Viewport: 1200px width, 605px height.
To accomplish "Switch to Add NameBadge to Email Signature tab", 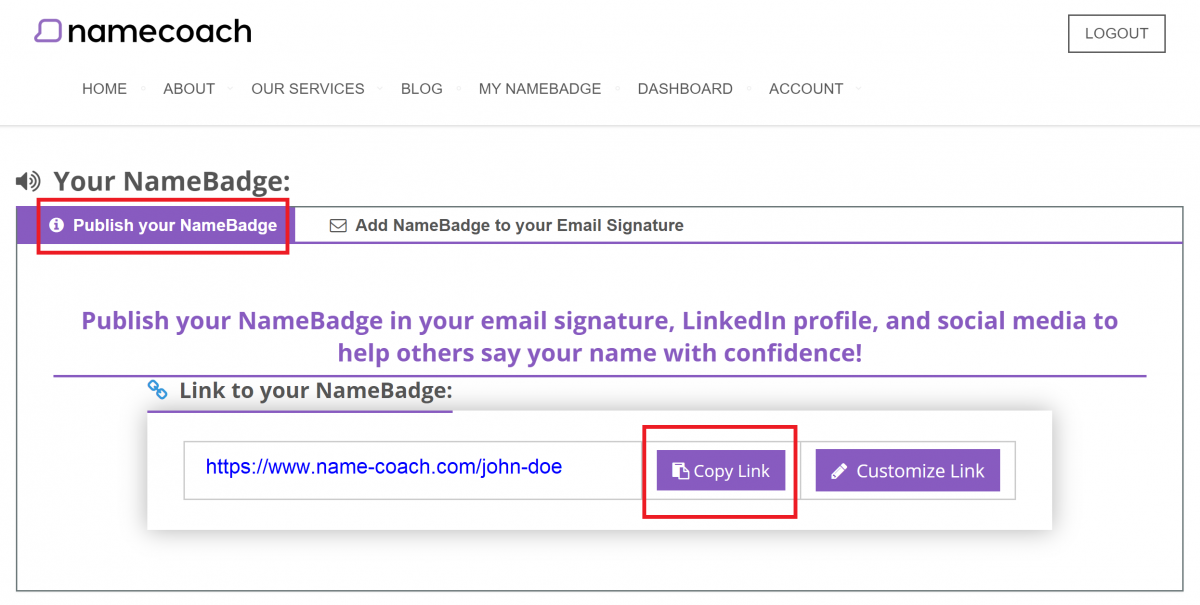I will pyautogui.click(x=507, y=226).
